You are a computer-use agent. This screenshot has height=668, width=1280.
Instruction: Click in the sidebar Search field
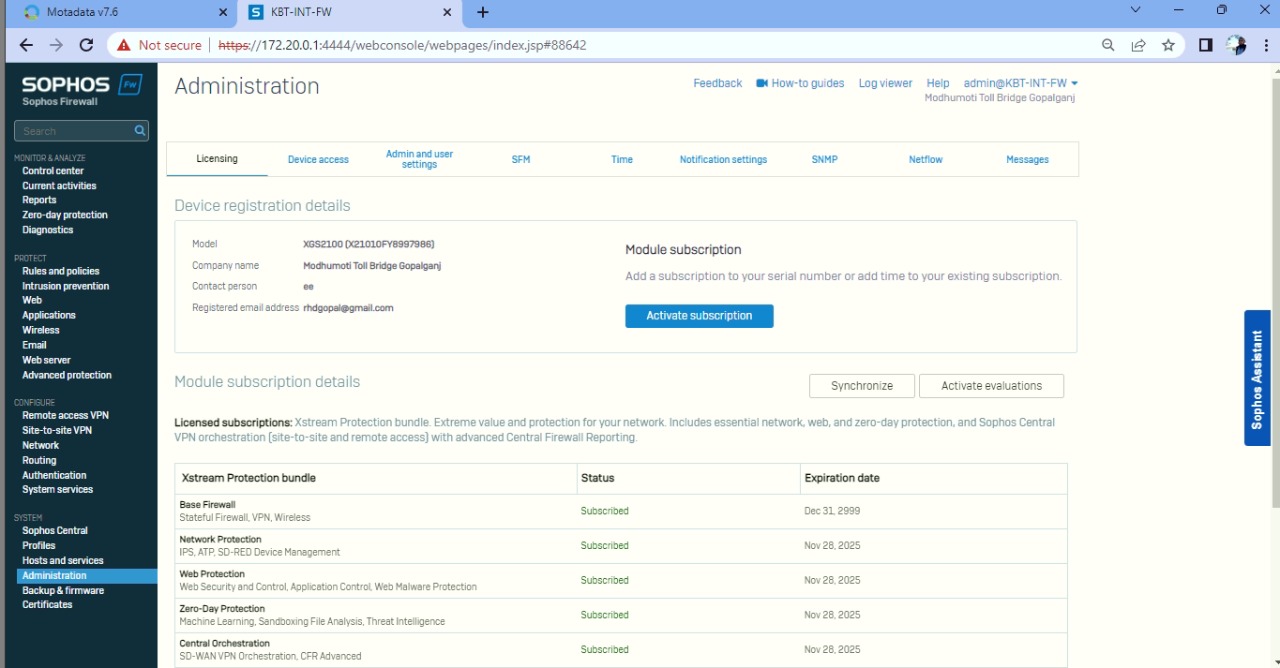point(75,131)
